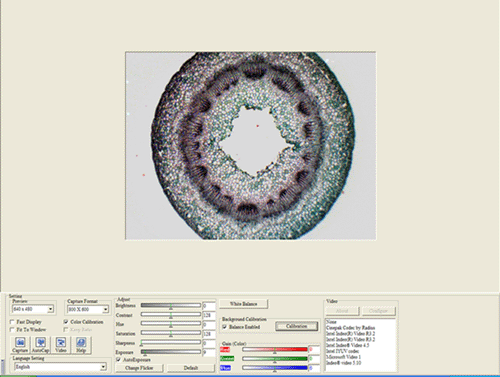The height and width of the screenshot is (377, 500).
Task: Click the Contrast value field
Action: pyautogui.click(x=209, y=315)
